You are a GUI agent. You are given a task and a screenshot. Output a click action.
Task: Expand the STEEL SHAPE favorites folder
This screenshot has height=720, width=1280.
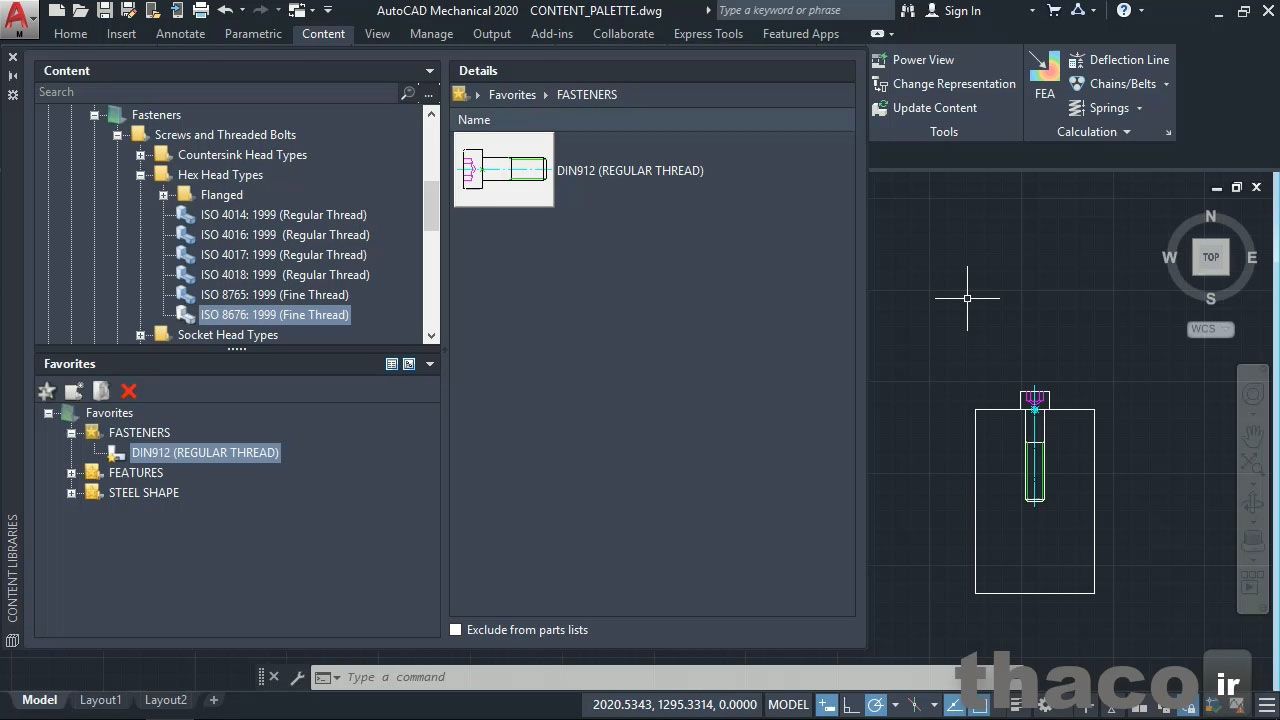[72, 493]
